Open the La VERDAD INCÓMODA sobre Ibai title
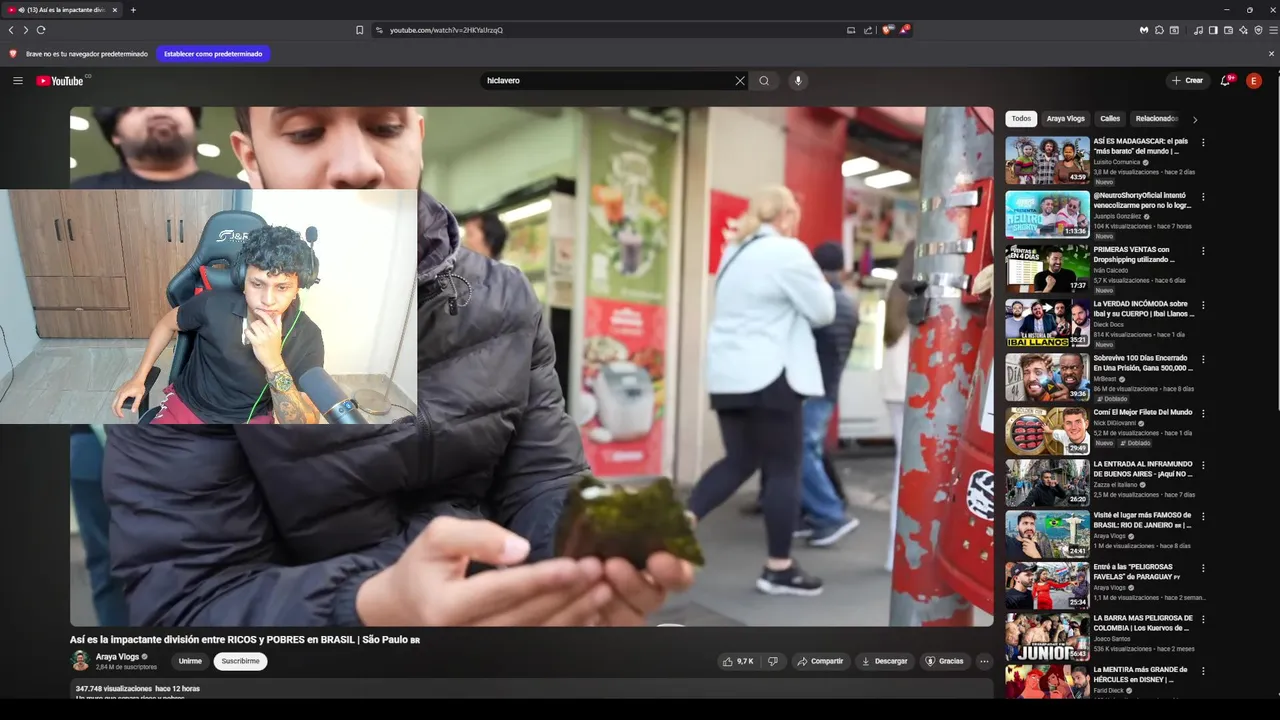This screenshot has width=1280, height=720. click(1144, 309)
